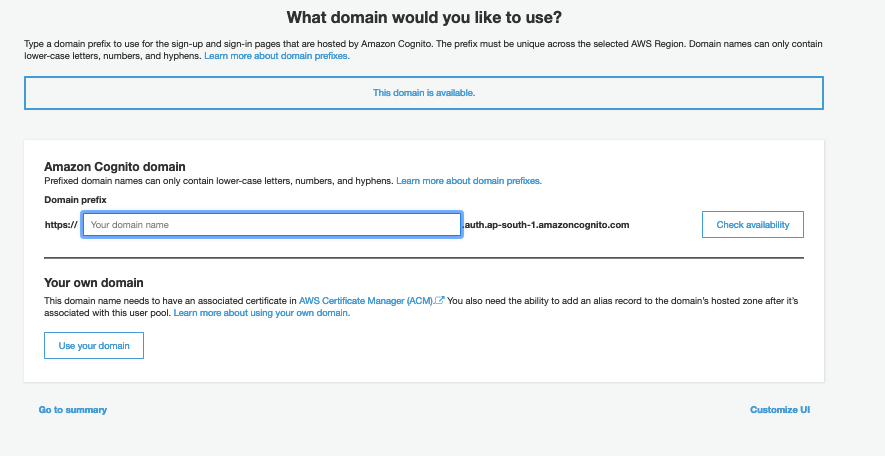Click the Domain prefix field label

pos(75,200)
